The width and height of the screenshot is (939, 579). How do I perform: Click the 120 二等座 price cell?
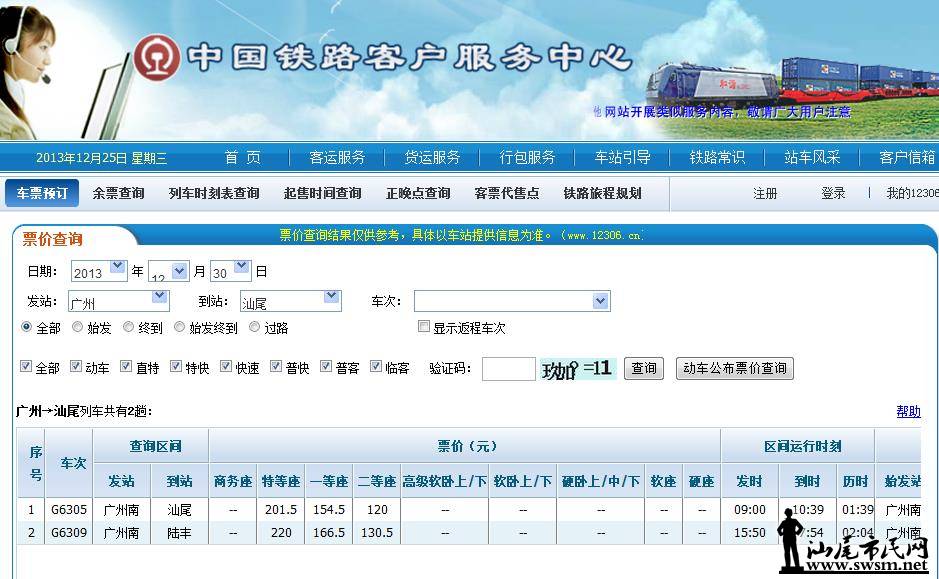(377, 510)
